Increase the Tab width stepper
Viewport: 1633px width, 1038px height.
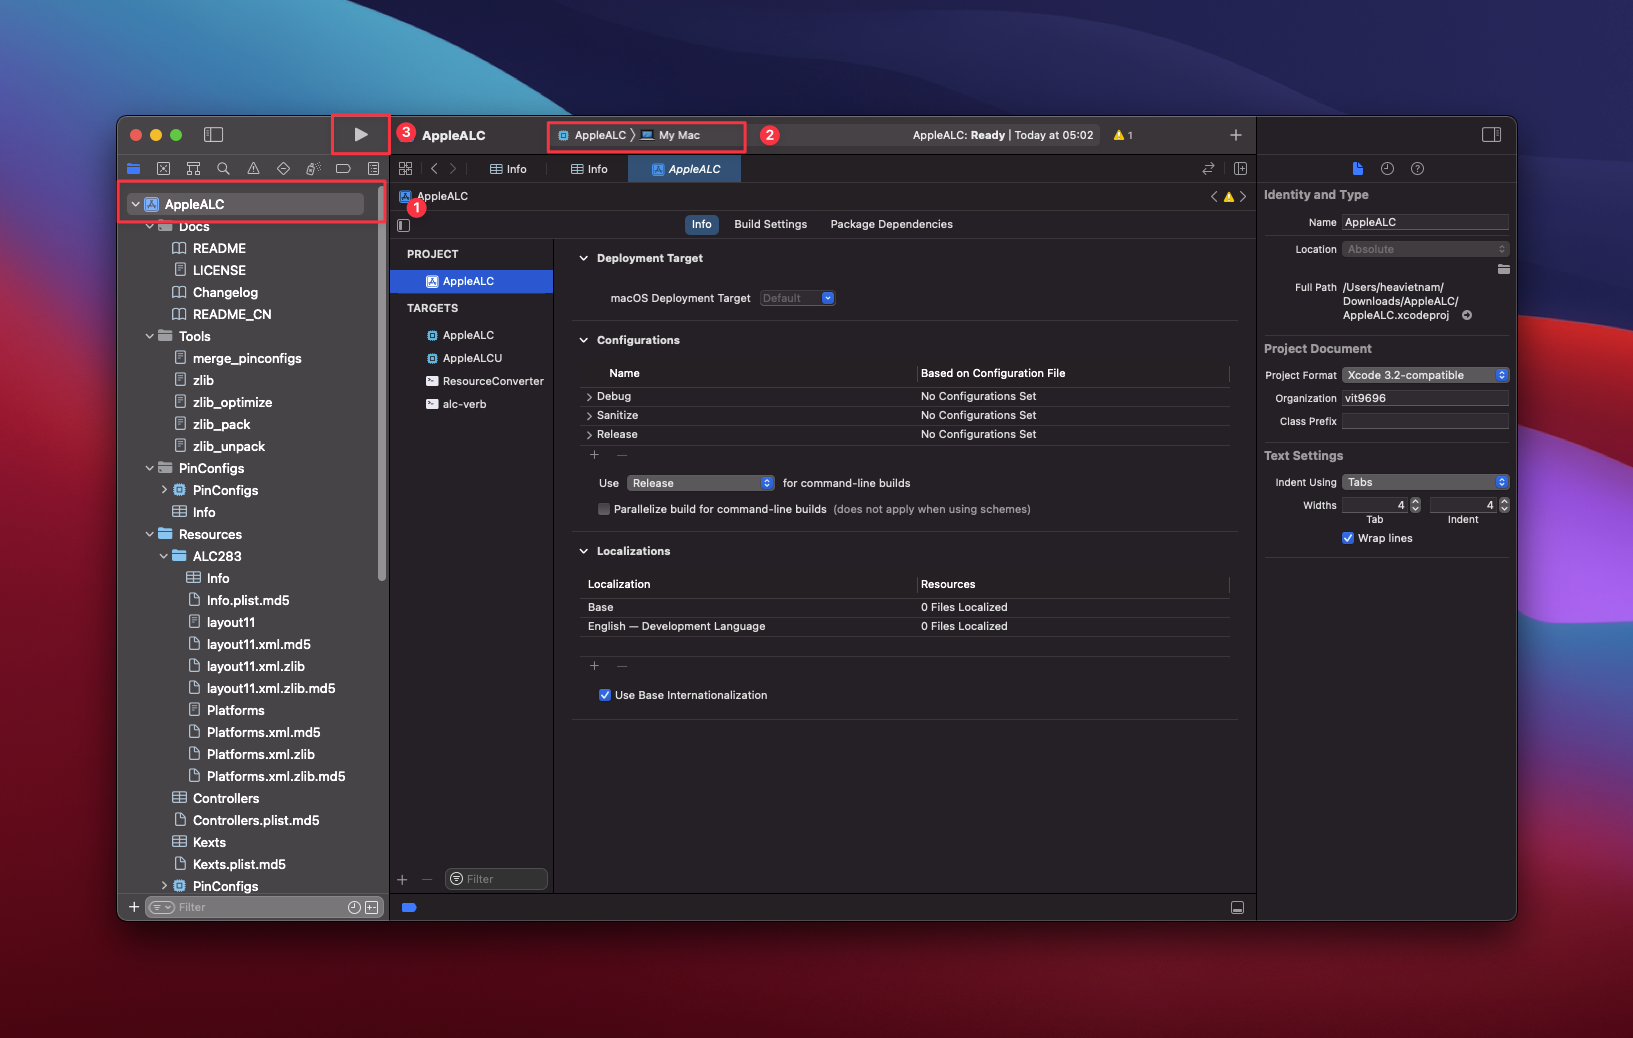tap(1415, 501)
